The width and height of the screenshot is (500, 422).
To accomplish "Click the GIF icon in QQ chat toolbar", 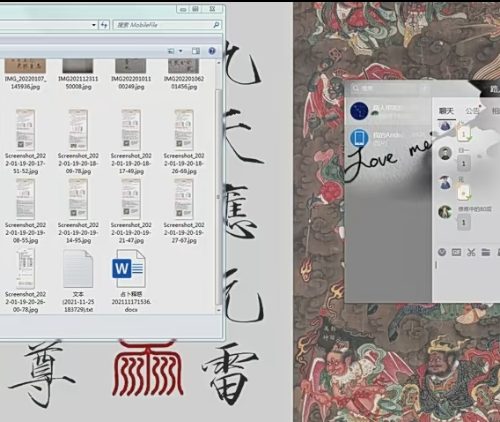I will (x=456, y=252).
